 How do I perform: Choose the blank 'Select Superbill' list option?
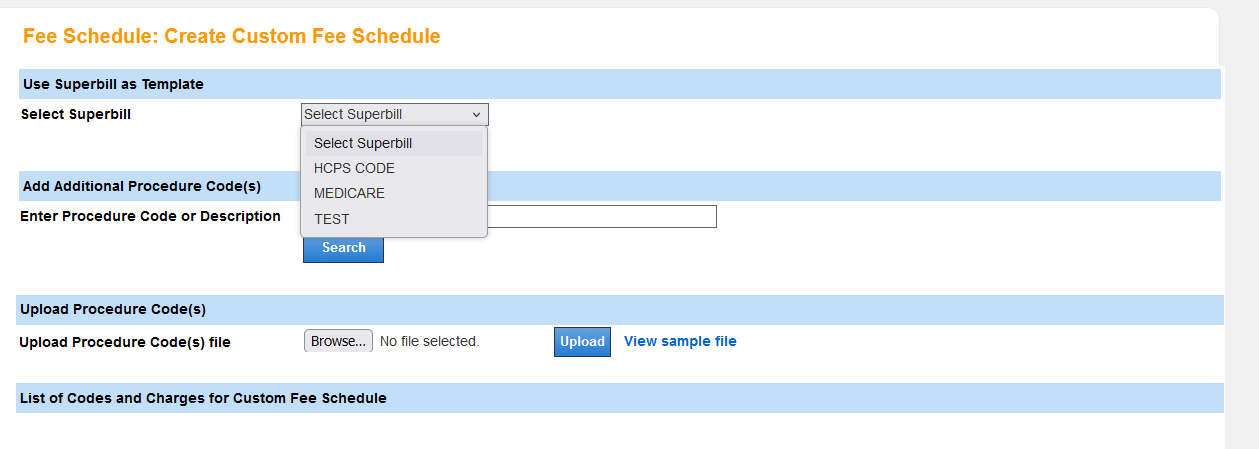click(x=363, y=143)
